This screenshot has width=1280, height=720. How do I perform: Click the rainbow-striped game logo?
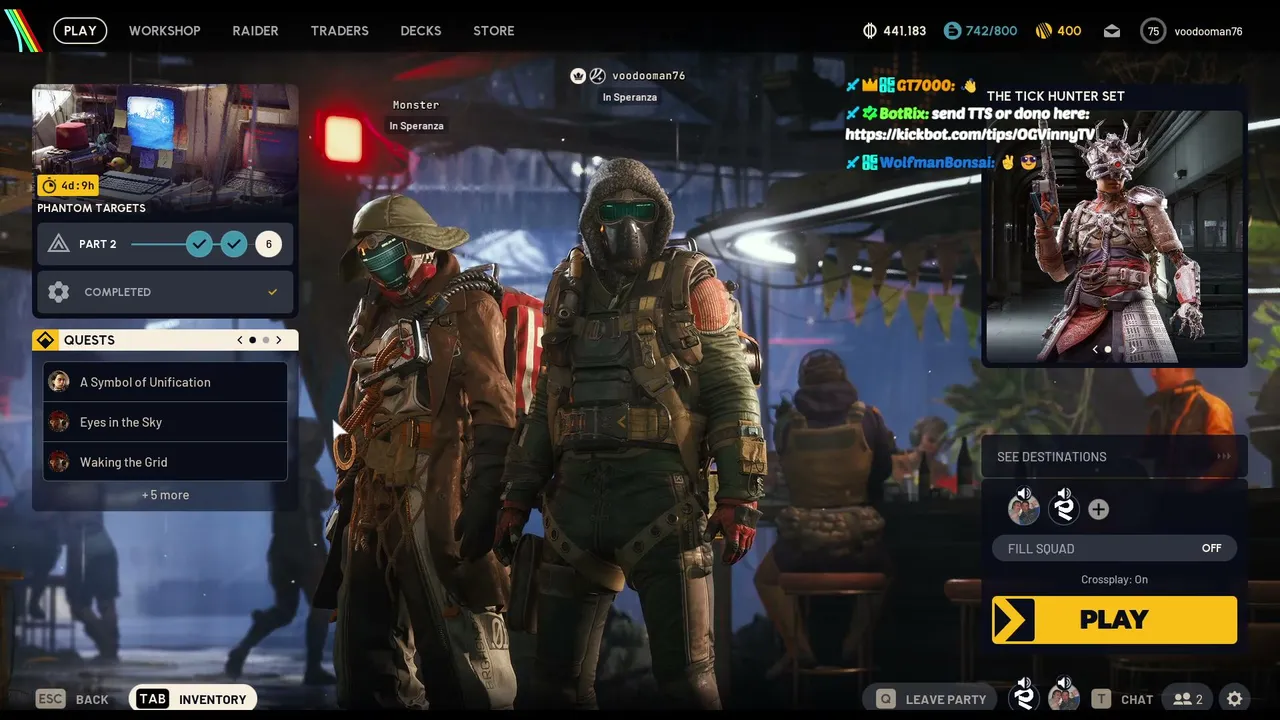(x=23, y=30)
